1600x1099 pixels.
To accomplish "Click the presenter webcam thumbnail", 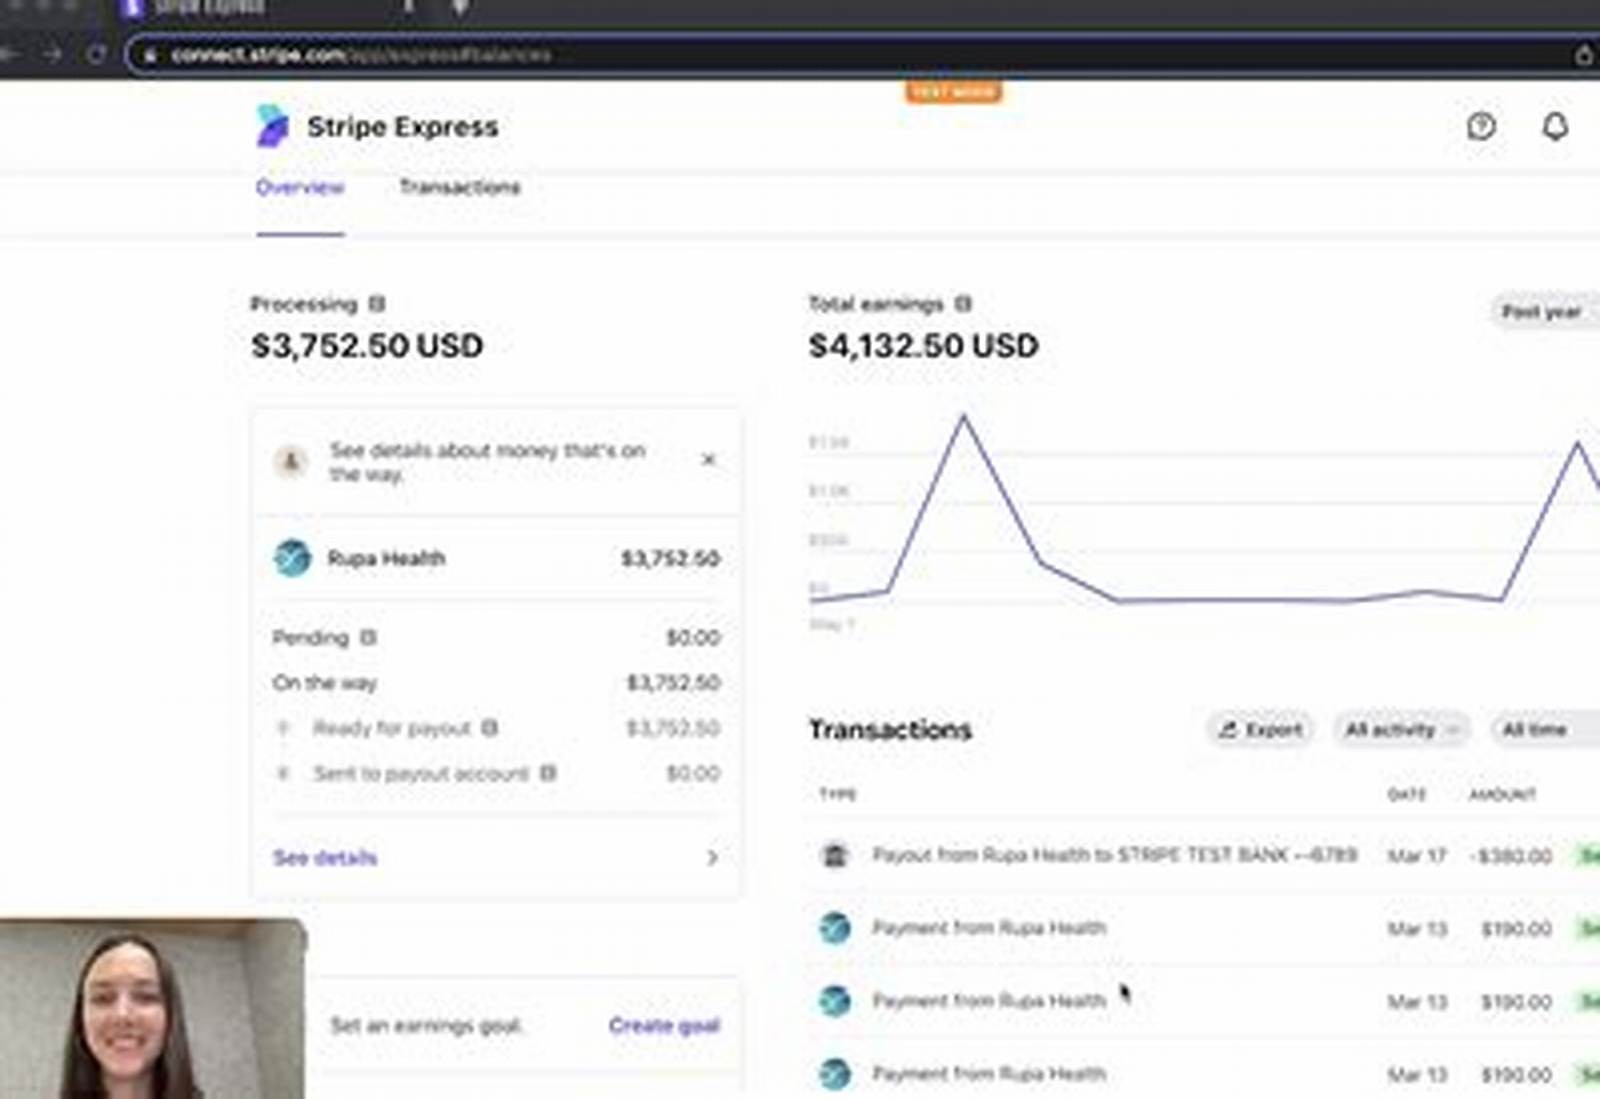I will [x=153, y=1008].
